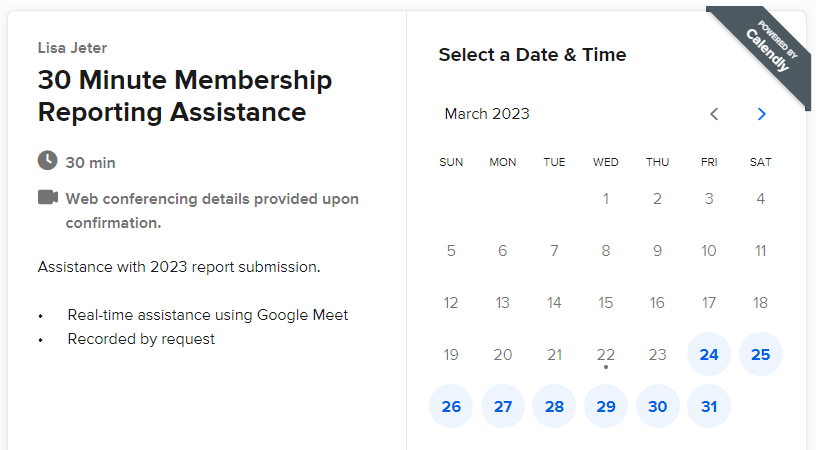The width and height of the screenshot is (816, 450).
Task: Choose March 27 as the meeting date
Action: [x=503, y=406]
